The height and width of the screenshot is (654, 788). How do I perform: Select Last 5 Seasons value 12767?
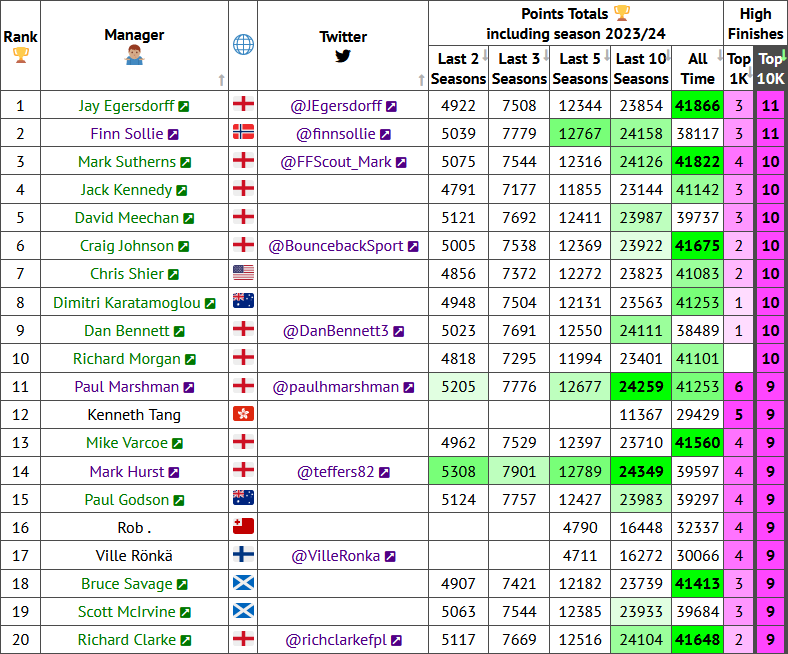[x=580, y=134]
